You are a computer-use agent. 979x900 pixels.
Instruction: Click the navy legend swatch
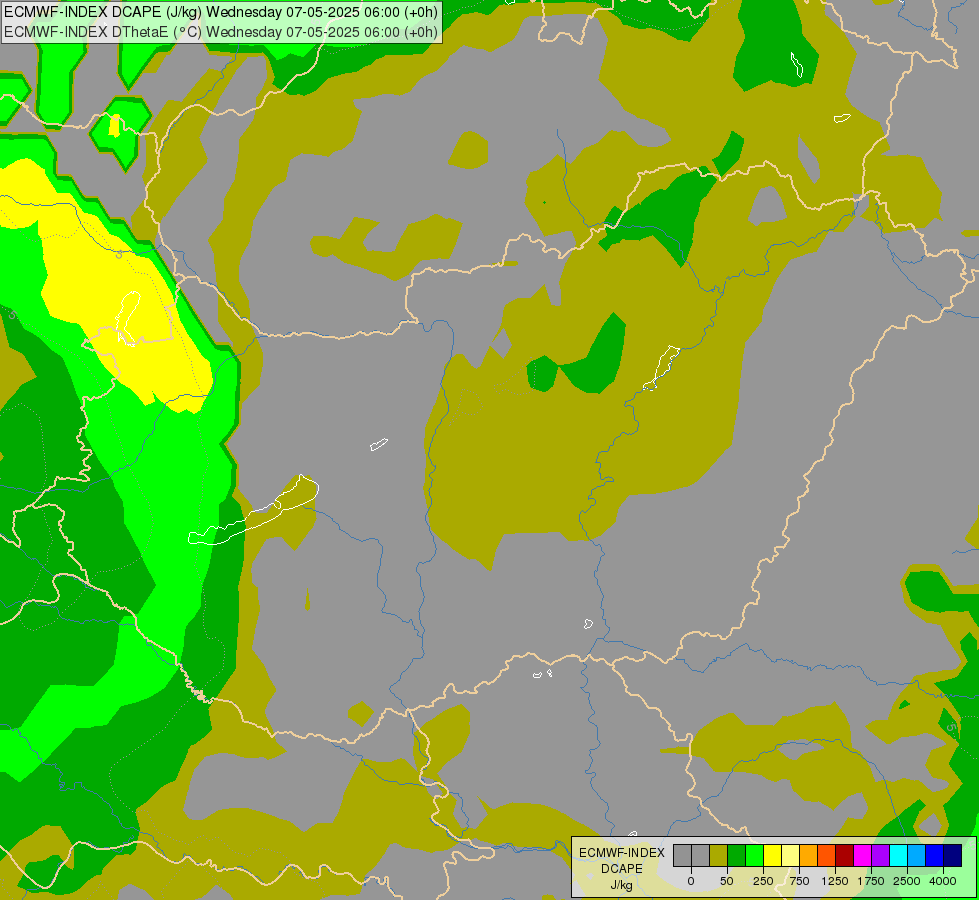[952, 855]
